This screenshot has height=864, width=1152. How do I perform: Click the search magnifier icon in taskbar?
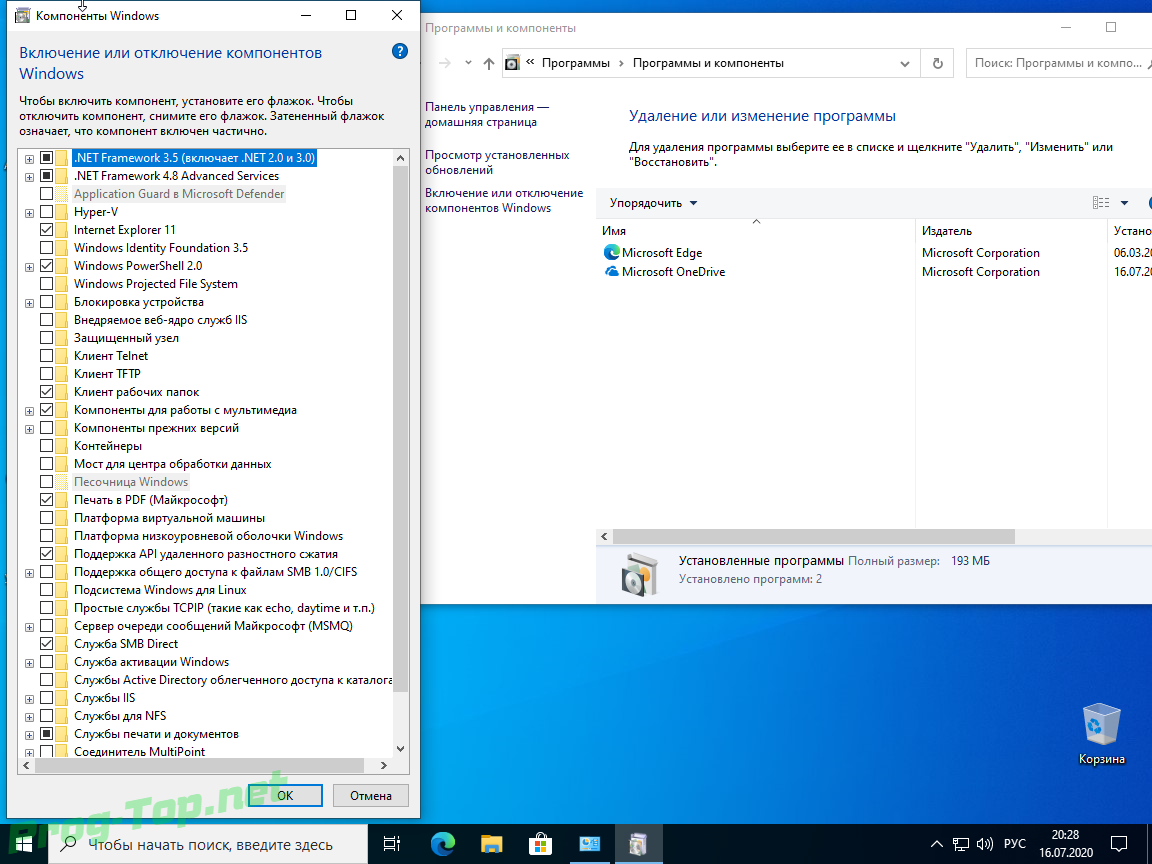[68, 843]
